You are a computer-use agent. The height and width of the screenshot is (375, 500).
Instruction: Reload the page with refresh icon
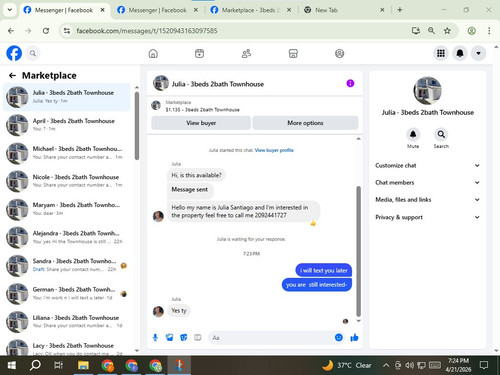tap(46, 31)
